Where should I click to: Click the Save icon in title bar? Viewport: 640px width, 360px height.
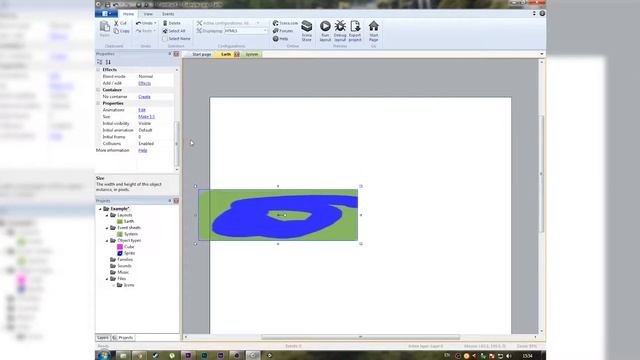click(x=107, y=4)
